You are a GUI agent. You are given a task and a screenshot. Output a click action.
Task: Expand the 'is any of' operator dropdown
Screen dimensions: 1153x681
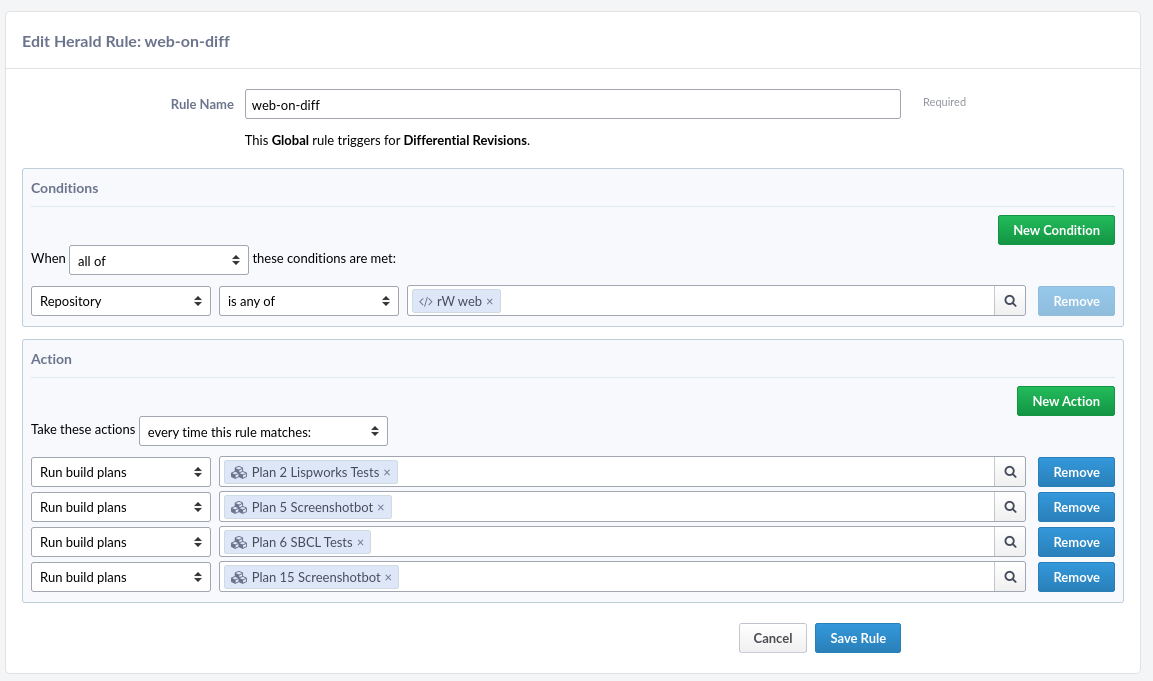pos(308,301)
